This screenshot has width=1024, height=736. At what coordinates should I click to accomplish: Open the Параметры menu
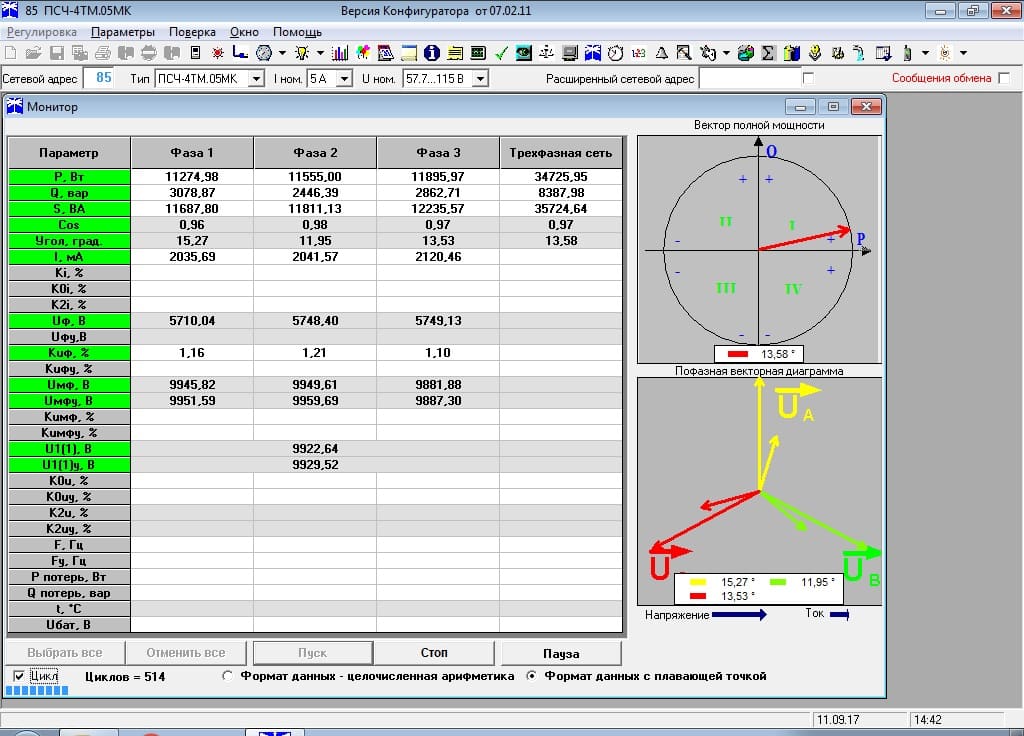coord(123,32)
